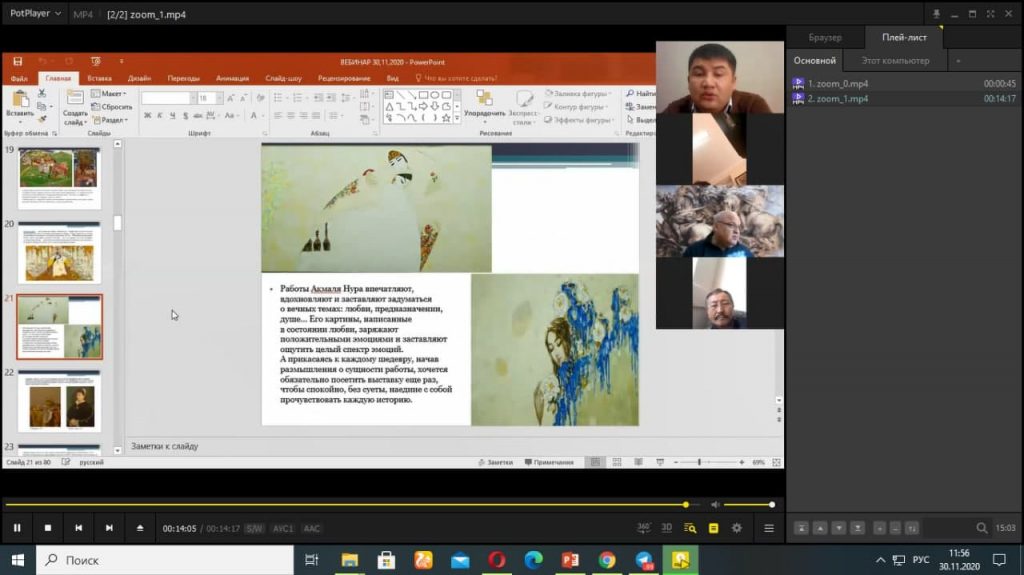The image size is (1024, 575).
Task: Stop the video with the stop button
Action: click(x=47, y=528)
